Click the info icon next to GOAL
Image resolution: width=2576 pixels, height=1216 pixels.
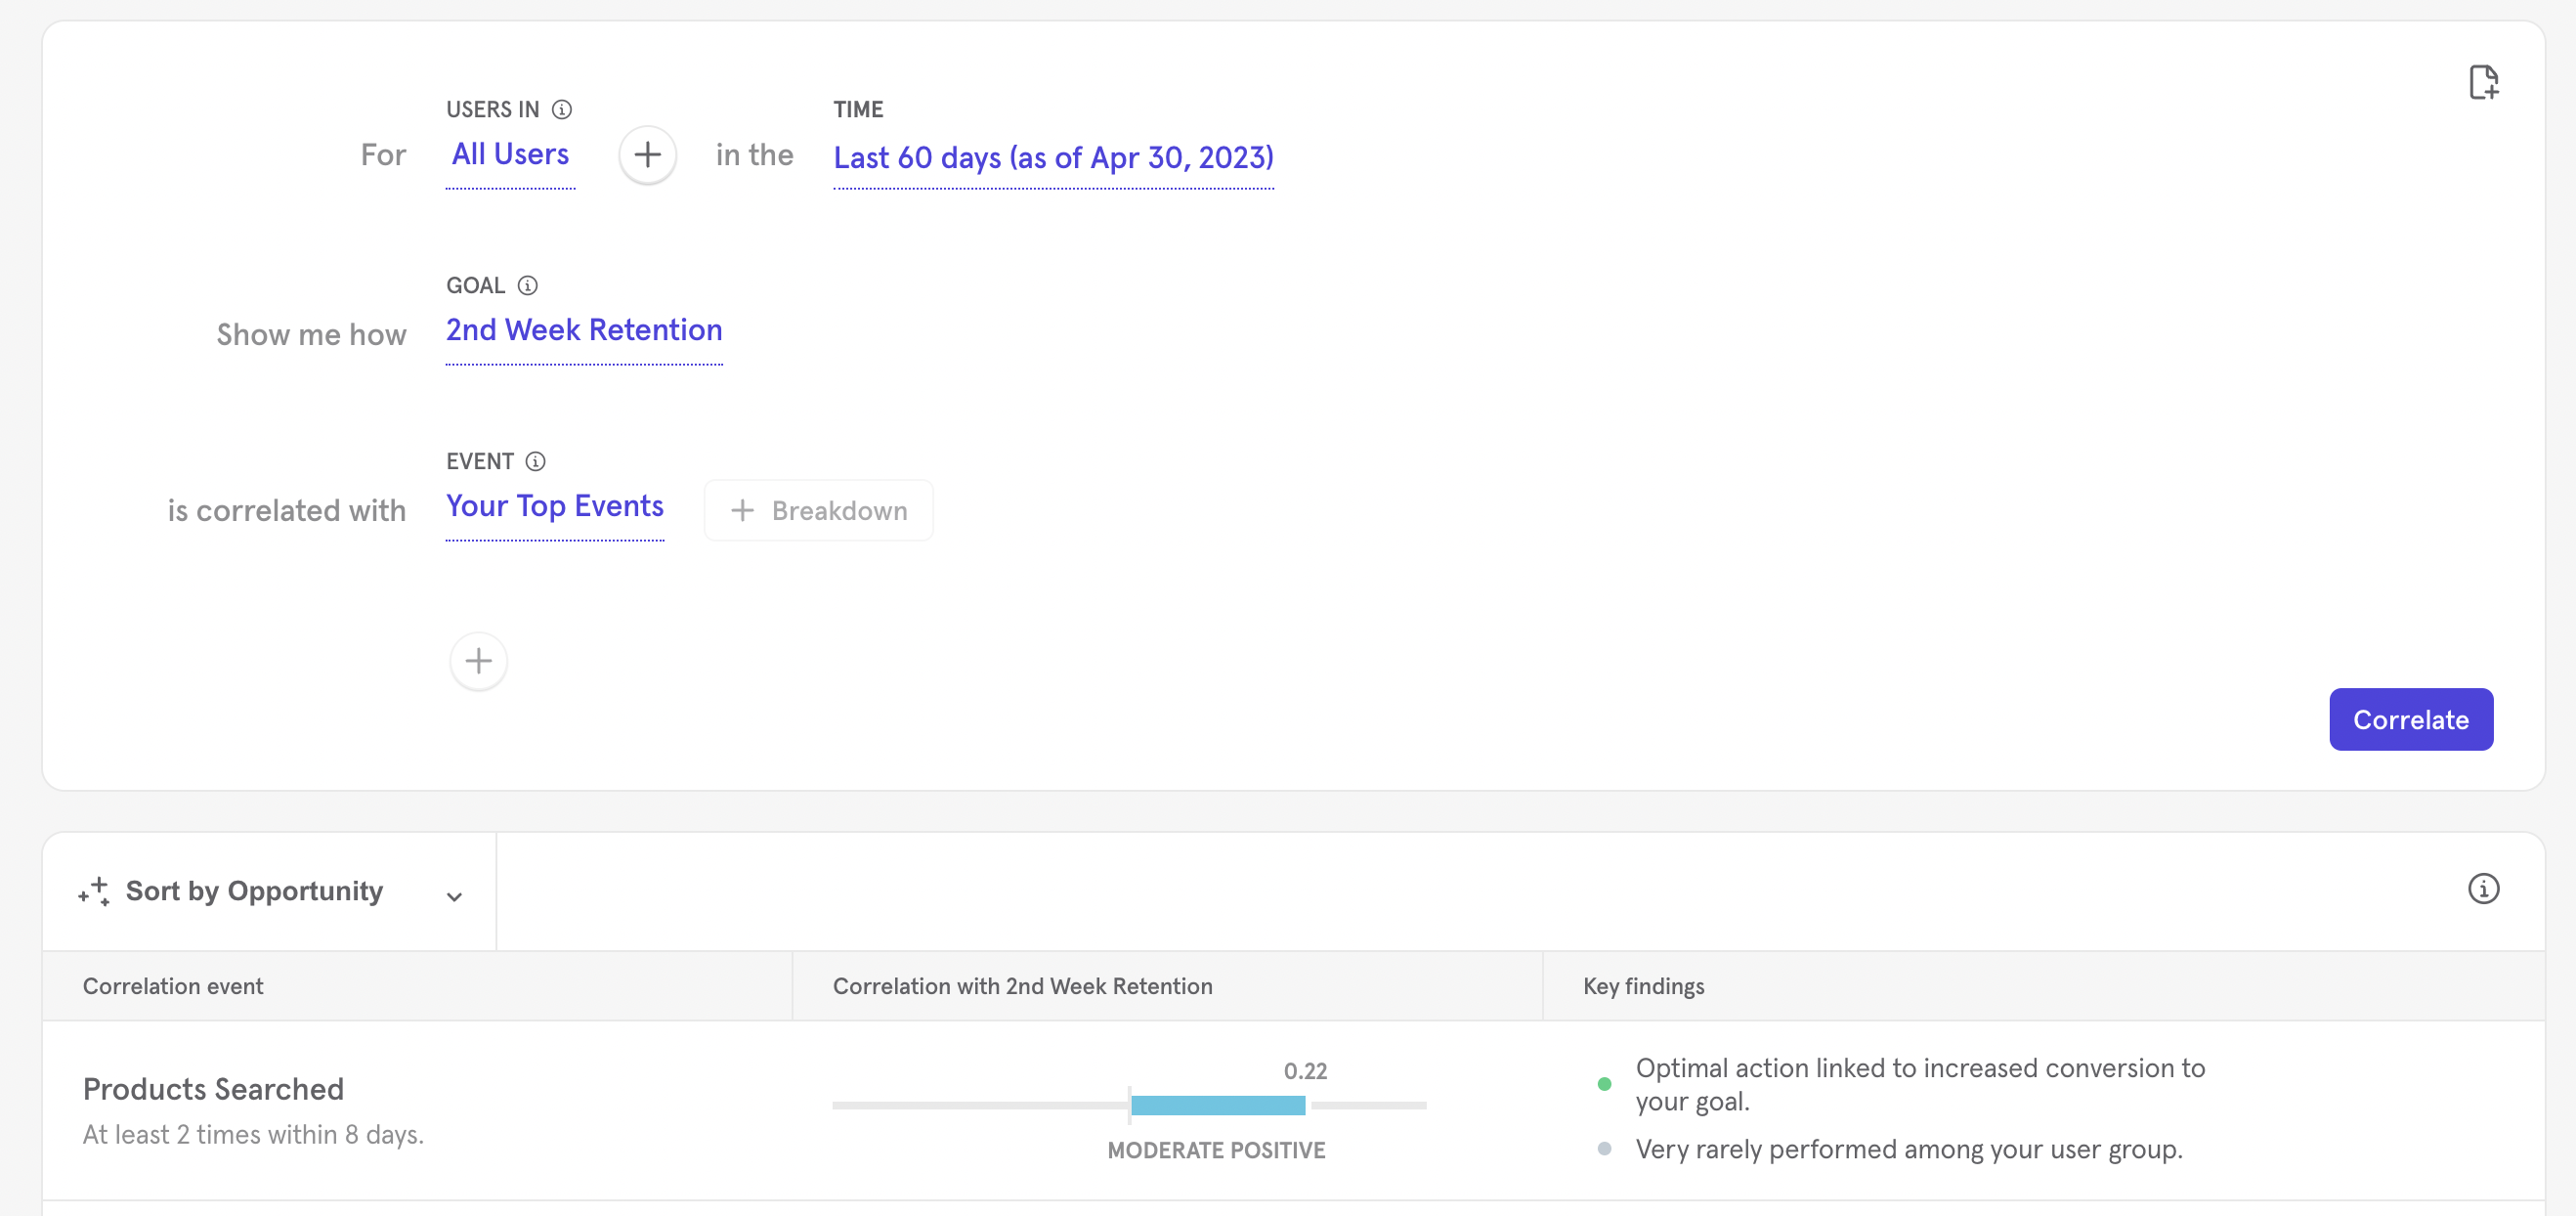[x=527, y=286]
